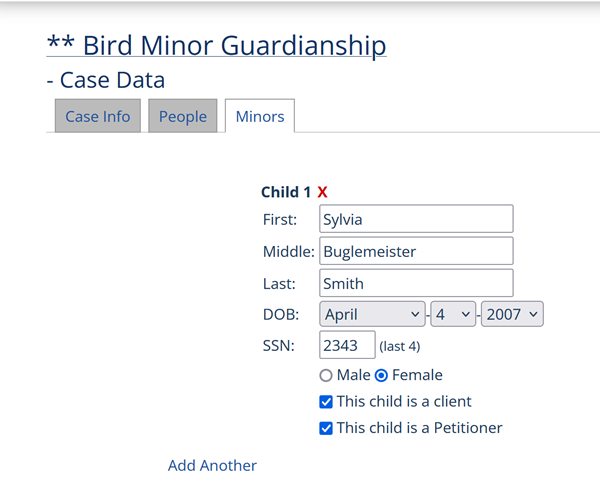This screenshot has width=600, height=493.
Task: Expand the DOB month dropdown showing April
Action: (373, 314)
